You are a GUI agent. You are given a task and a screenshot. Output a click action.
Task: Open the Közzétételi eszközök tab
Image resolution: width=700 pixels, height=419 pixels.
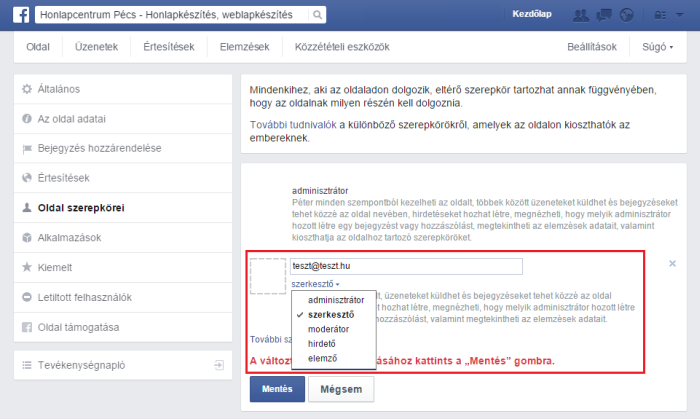pos(342,47)
